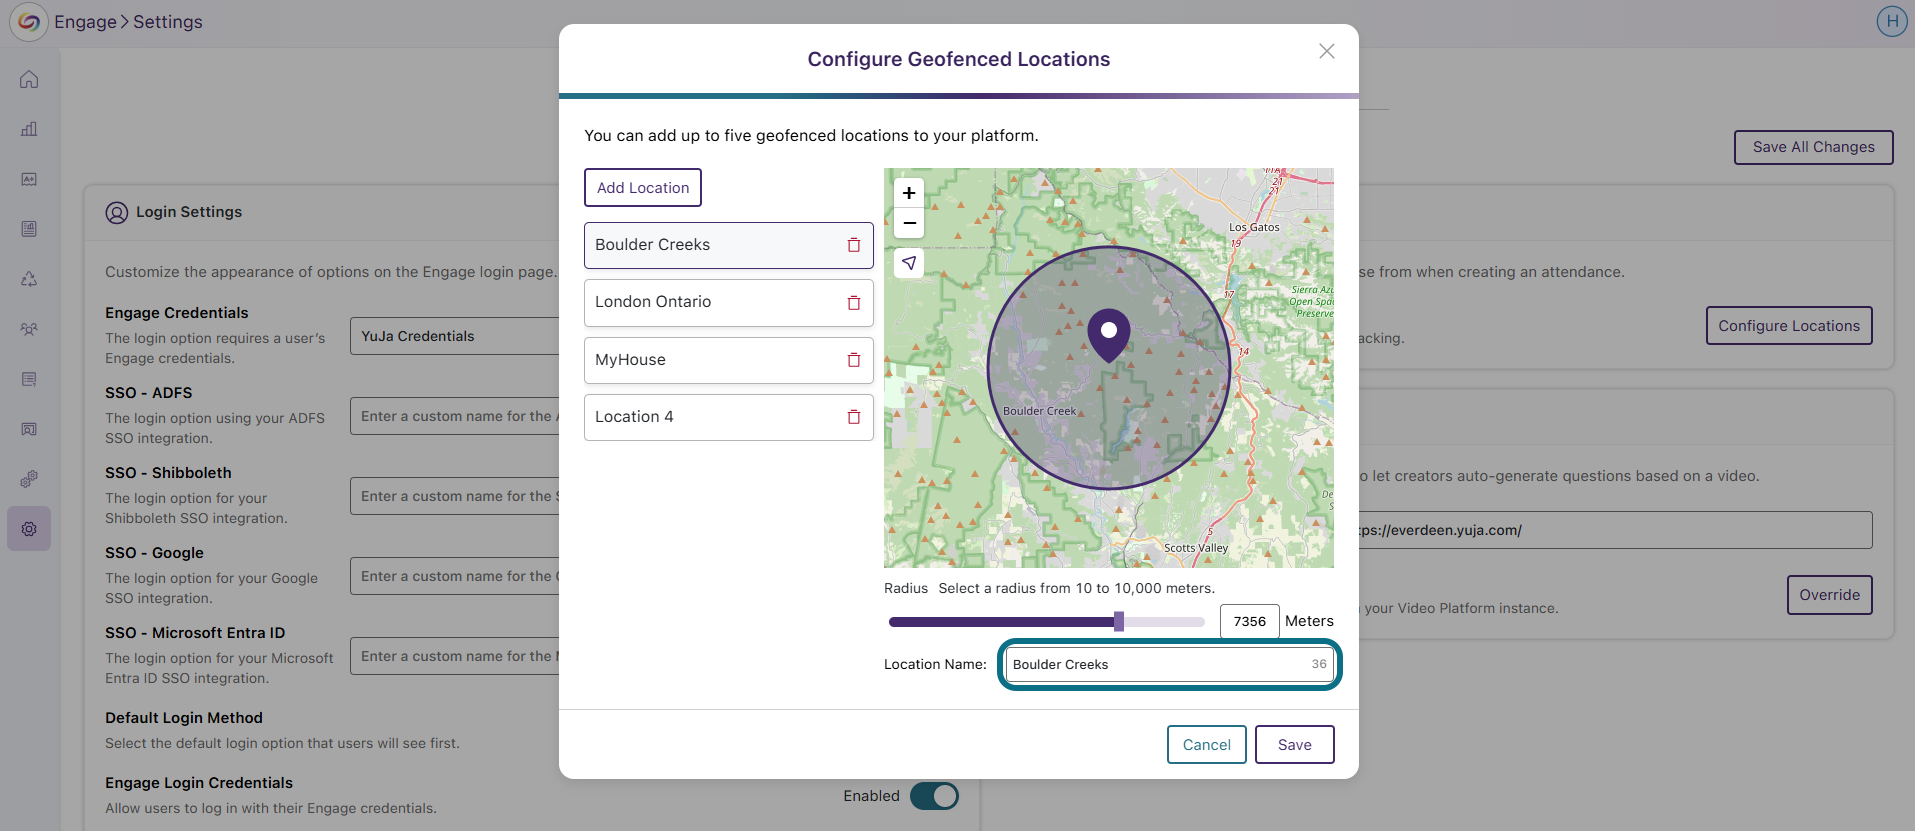
Task: Cancel the geofence configuration dialog
Action: click(1207, 745)
